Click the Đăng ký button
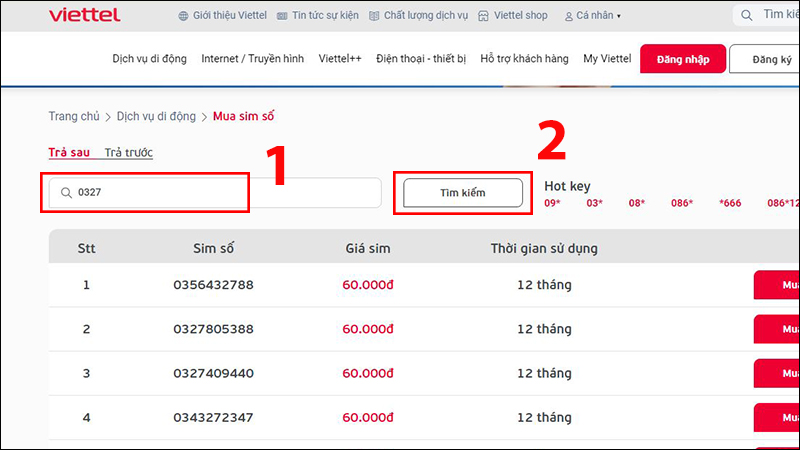The image size is (800, 450). [x=765, y=60]
